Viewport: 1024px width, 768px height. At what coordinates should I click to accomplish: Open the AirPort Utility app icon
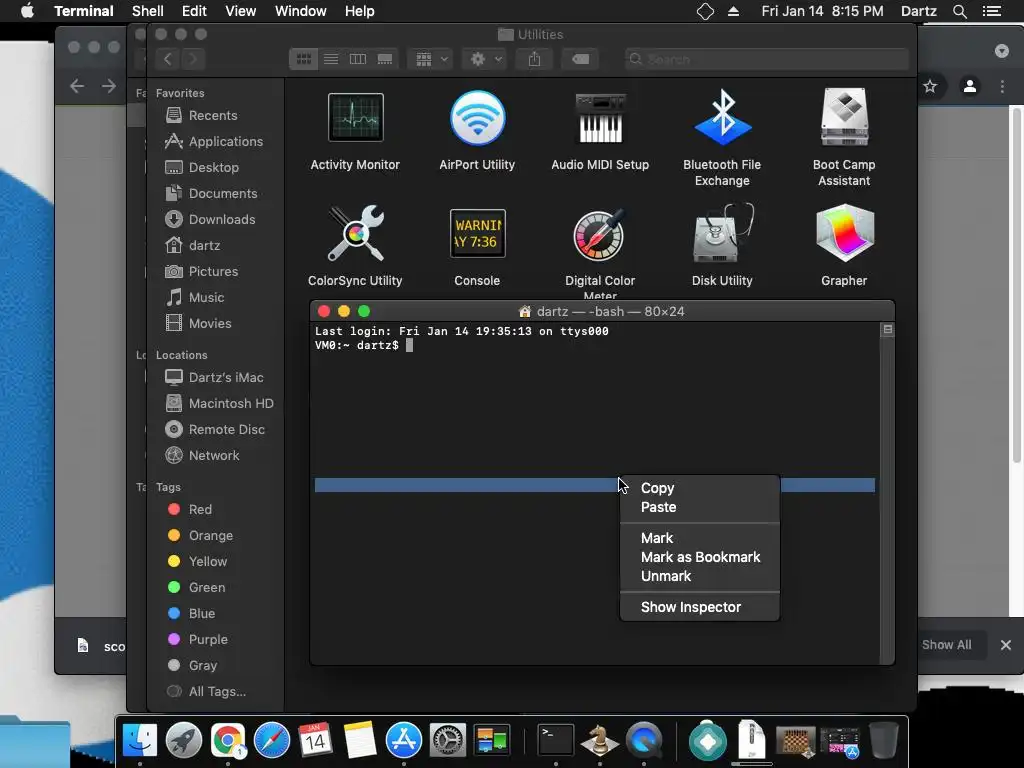point(477,118)
